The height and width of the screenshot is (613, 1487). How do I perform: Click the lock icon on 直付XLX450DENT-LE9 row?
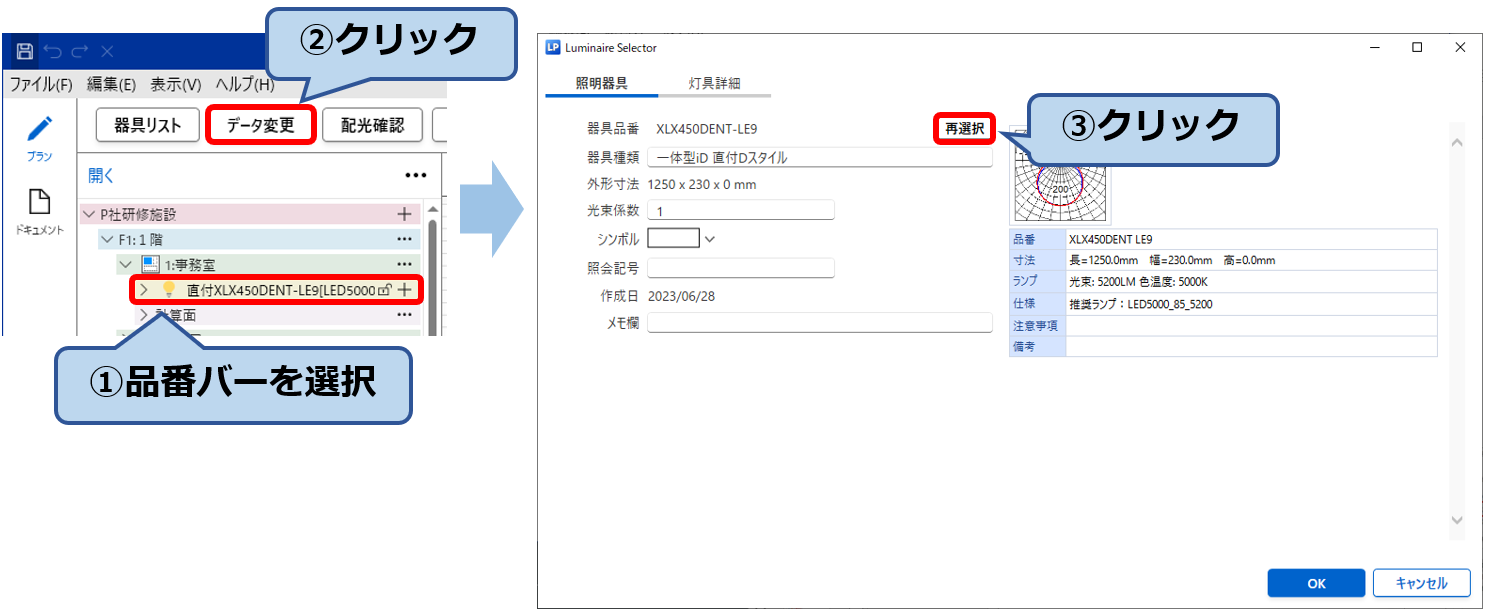pyautogui.click(x=383, y=290)
